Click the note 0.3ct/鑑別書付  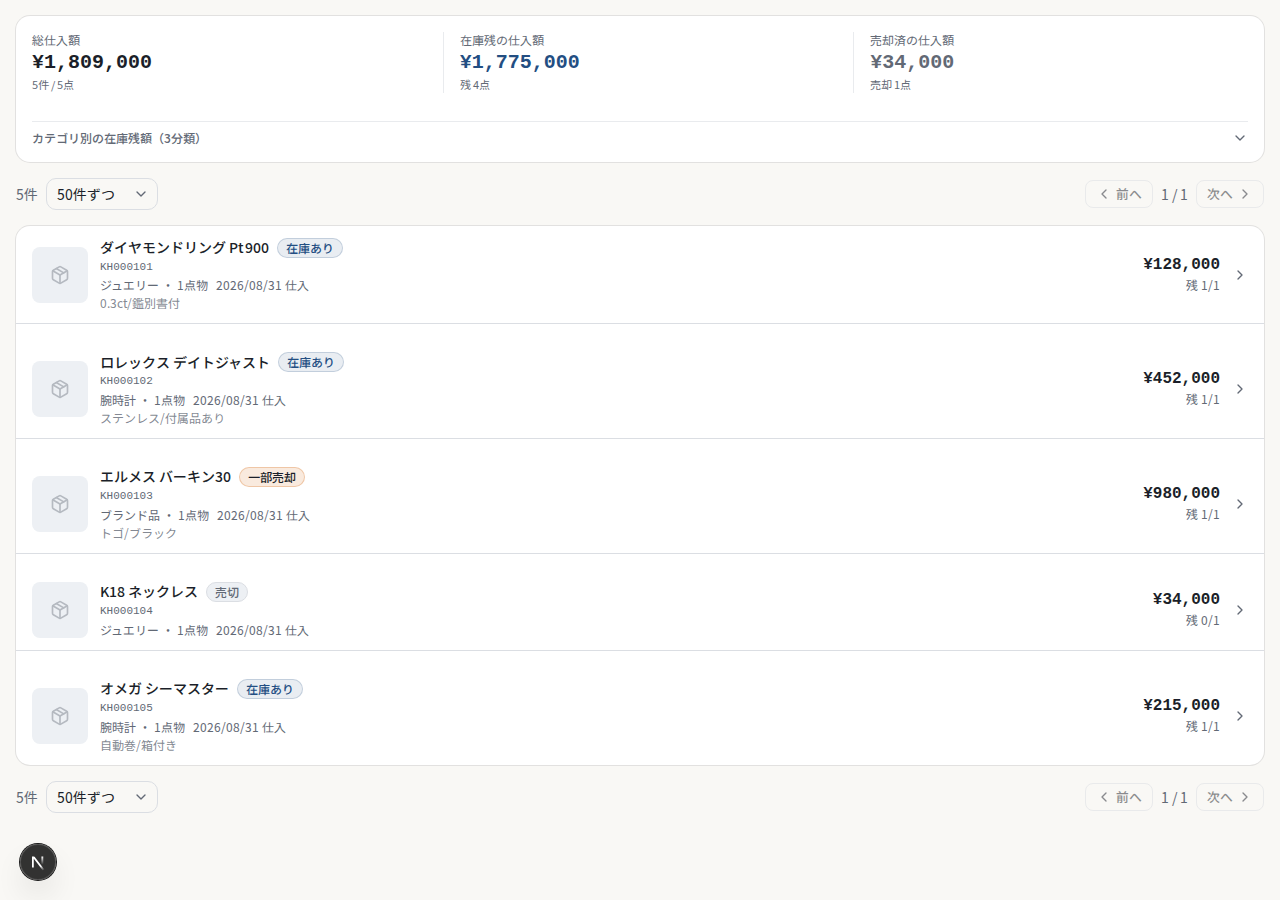[140, 304]
